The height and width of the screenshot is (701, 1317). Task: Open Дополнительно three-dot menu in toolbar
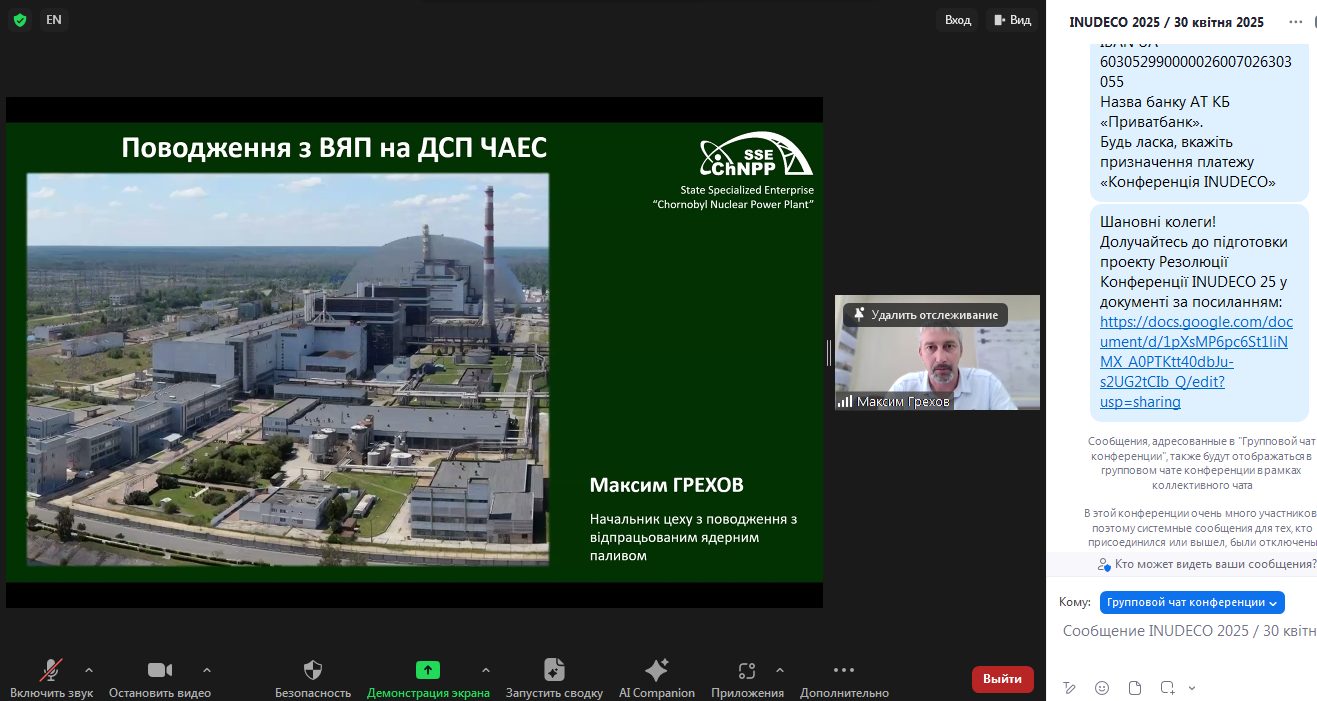(844, 670)
